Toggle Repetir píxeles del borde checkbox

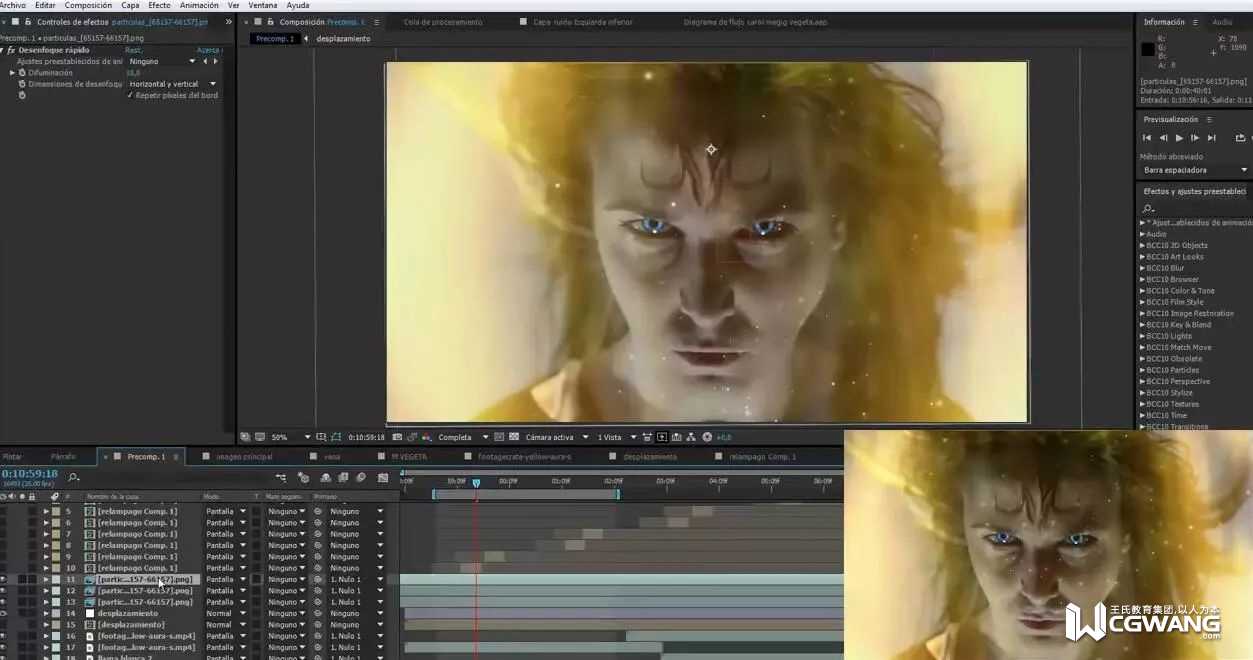[130, 95]
